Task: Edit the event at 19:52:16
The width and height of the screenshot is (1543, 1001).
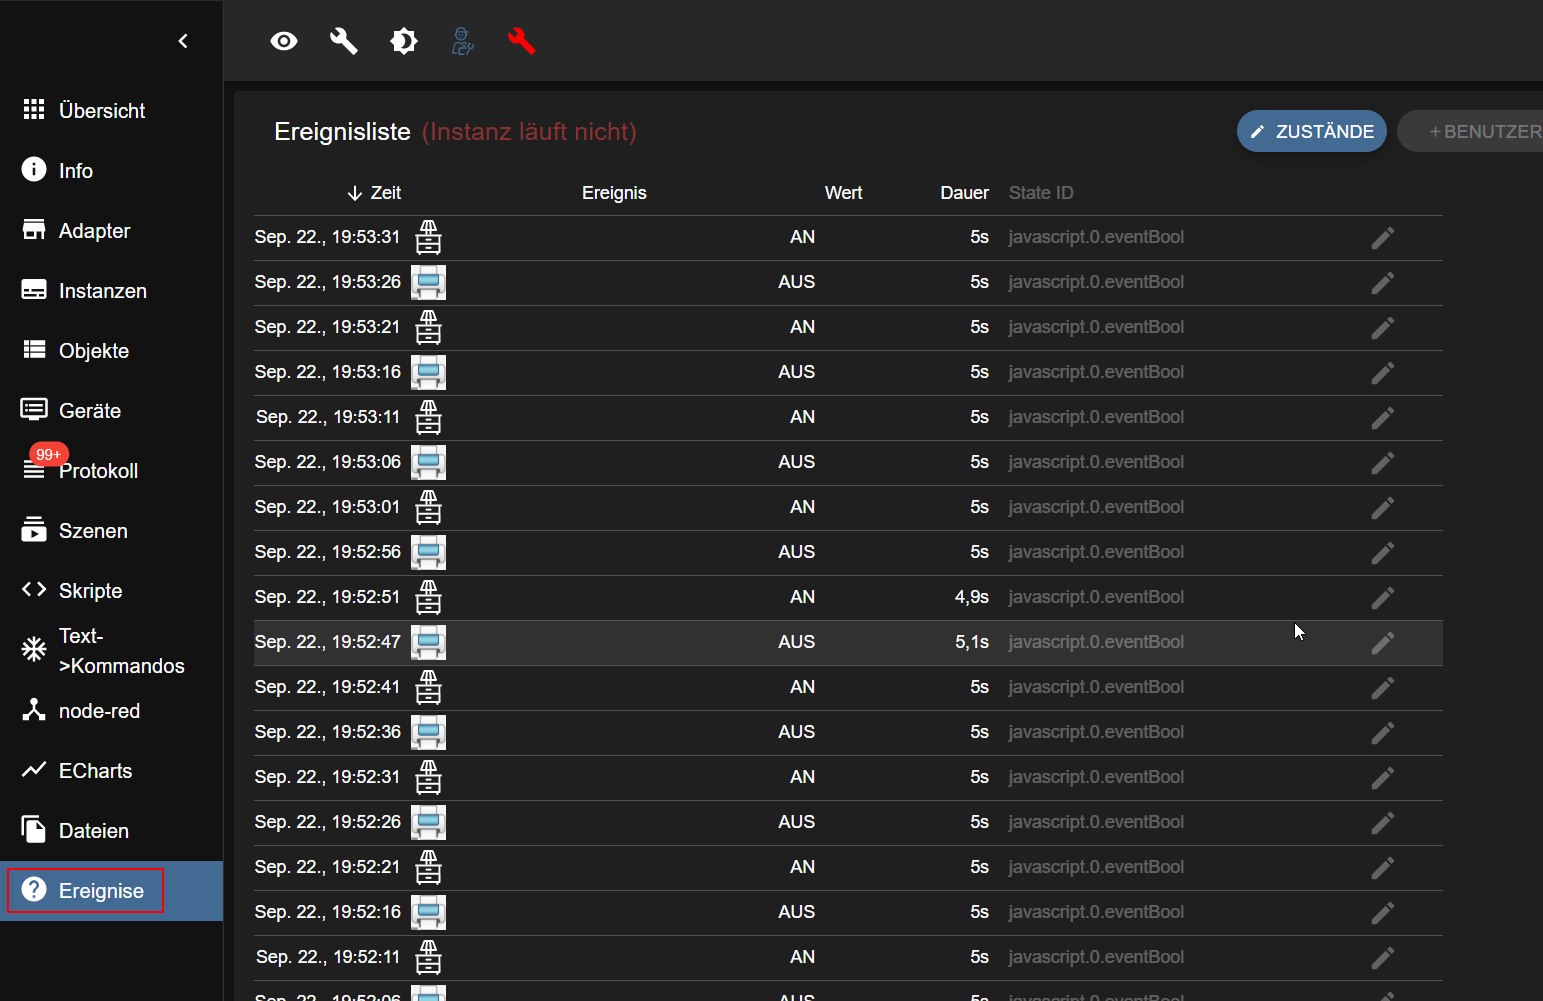Action: coord(1383,913)
